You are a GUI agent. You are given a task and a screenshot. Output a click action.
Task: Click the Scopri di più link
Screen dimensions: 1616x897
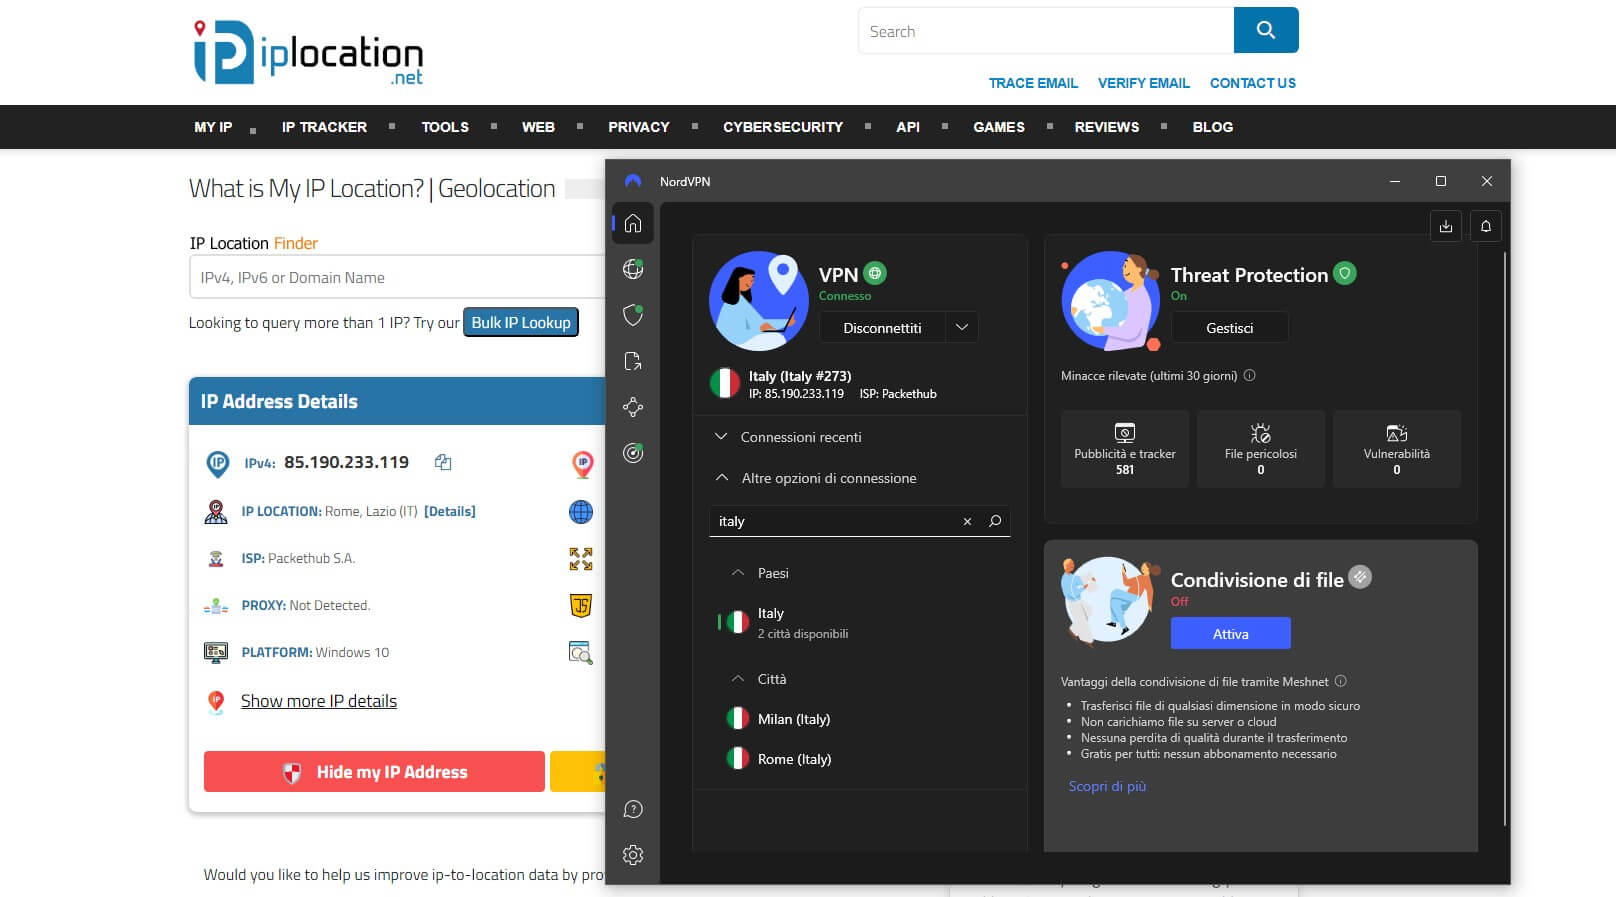pos(1107,786)
